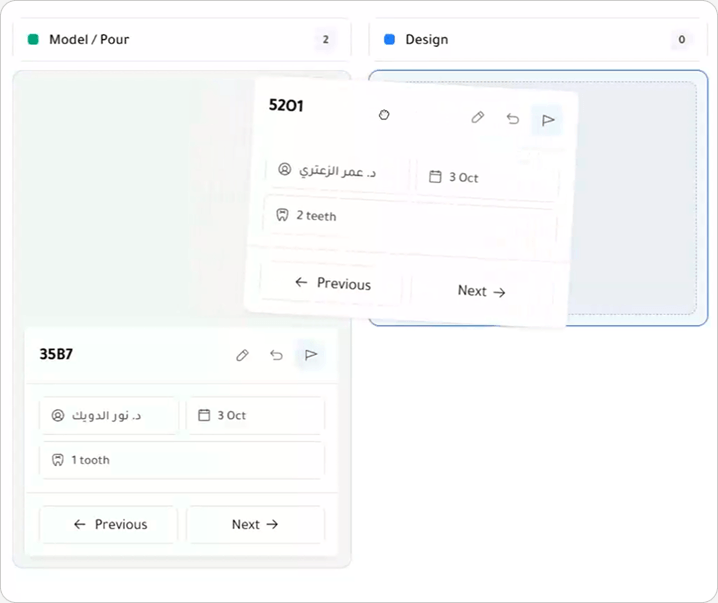Click the tooth icon beside "1 tooth"
This screenshot has height=603, width=718.
click(x=58, y=460)
